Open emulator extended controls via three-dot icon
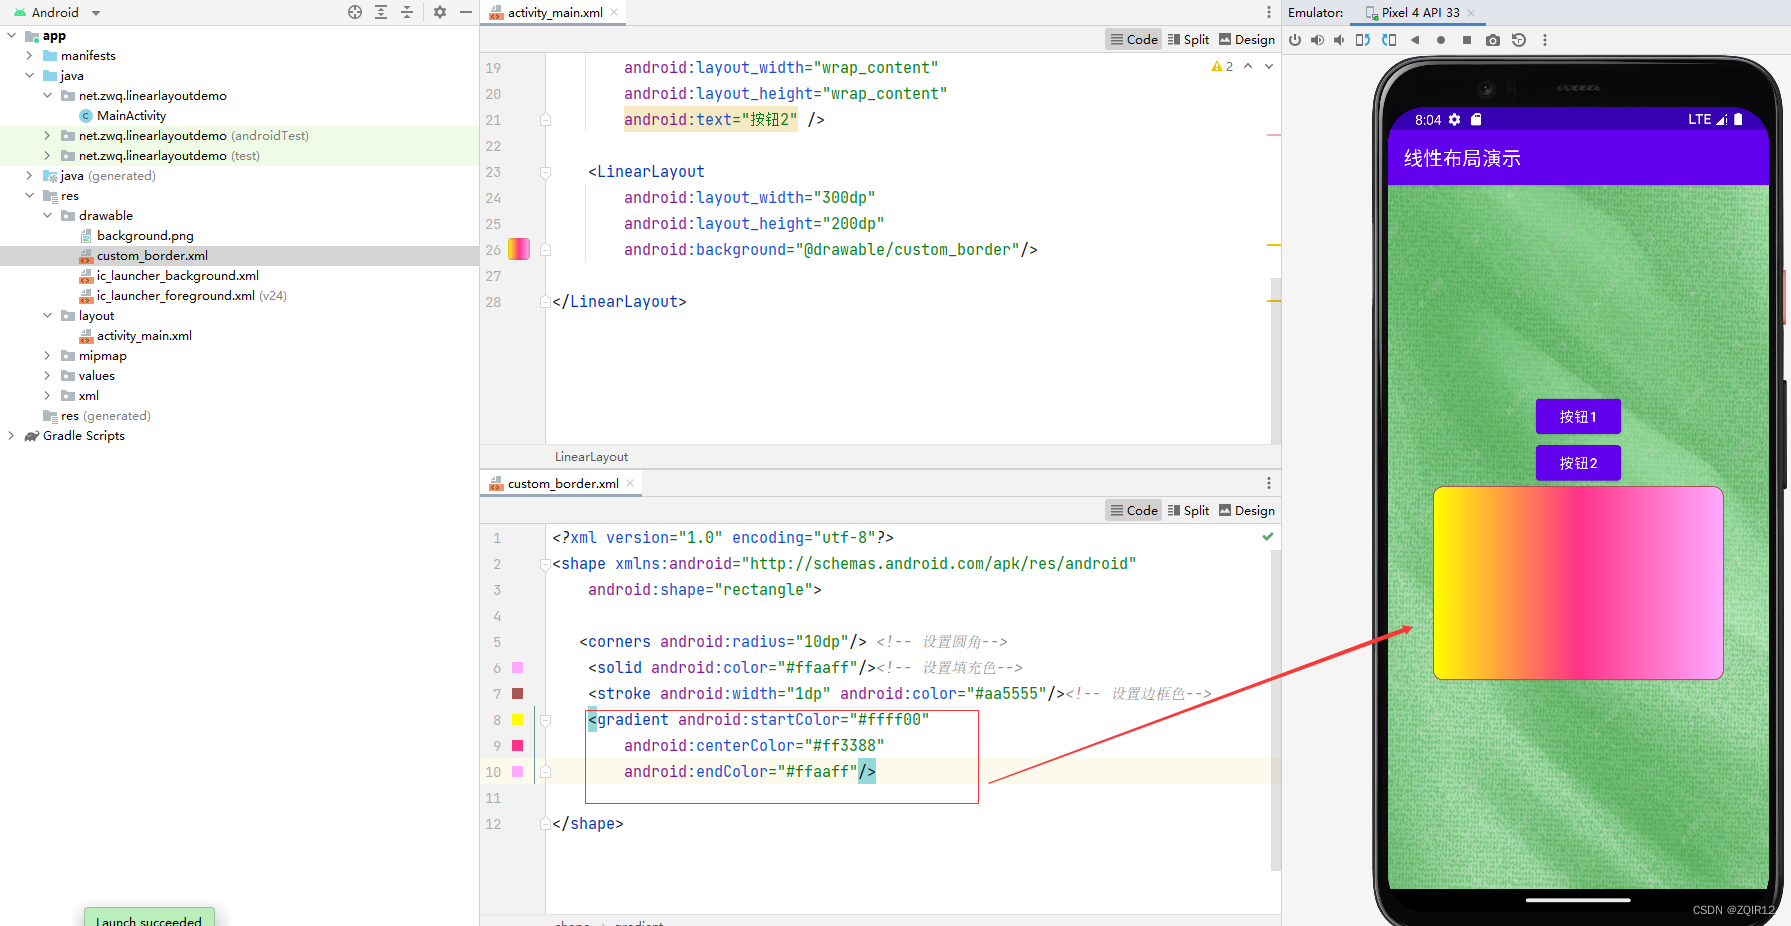1791x926 pixels. point(1545,40)
